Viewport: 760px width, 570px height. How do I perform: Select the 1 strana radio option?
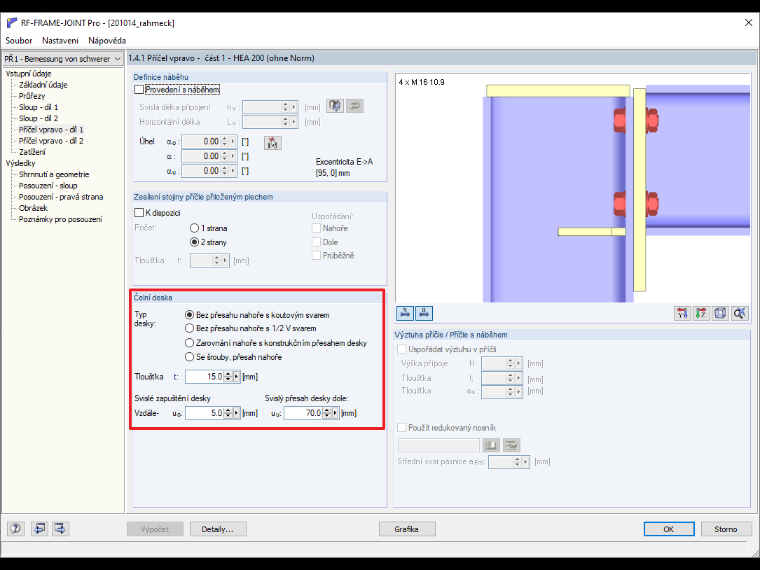click(194, 228)
